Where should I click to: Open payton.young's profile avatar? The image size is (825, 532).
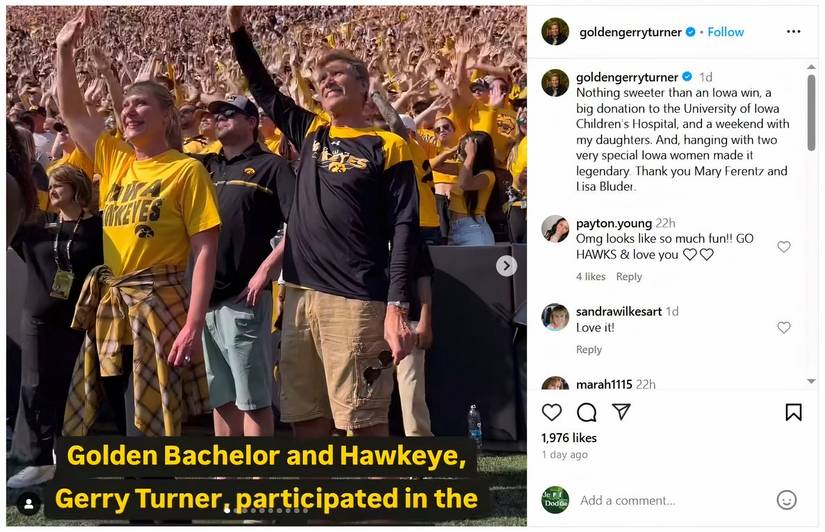[x=555, y=229]
